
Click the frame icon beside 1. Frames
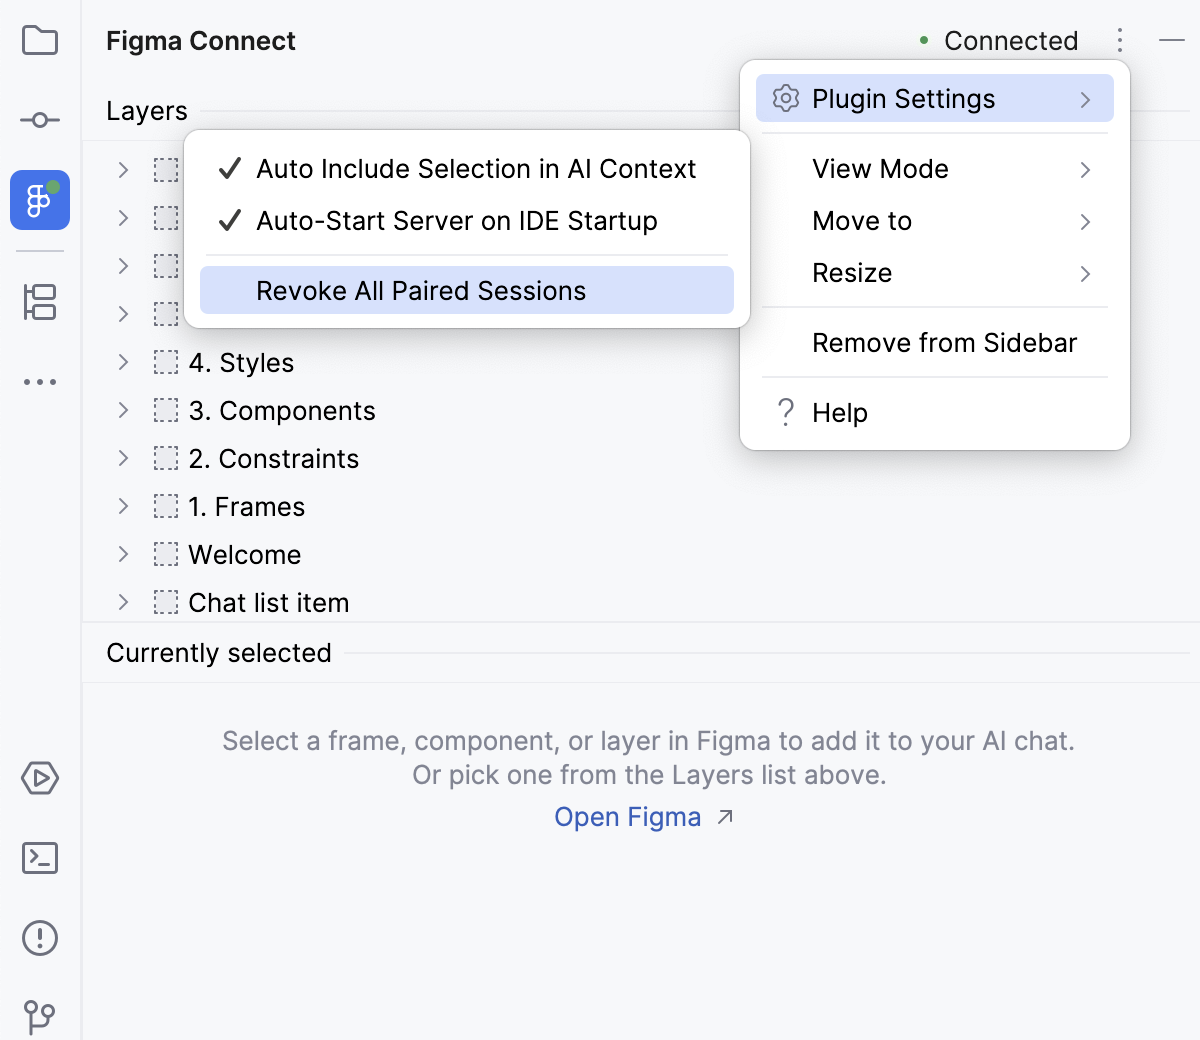pos(166,506)
